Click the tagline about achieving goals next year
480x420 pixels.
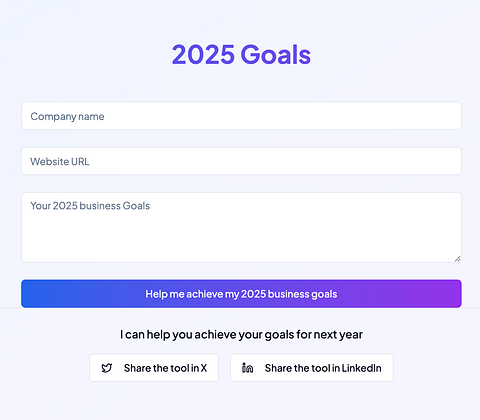[x=241, y=334]
